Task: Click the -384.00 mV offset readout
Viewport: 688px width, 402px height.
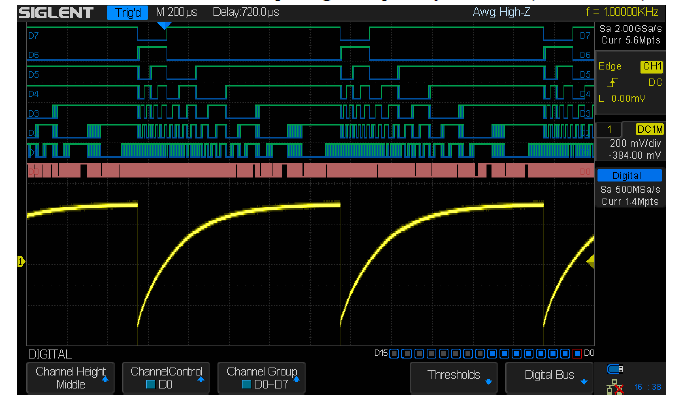Action: coord(635,155)
